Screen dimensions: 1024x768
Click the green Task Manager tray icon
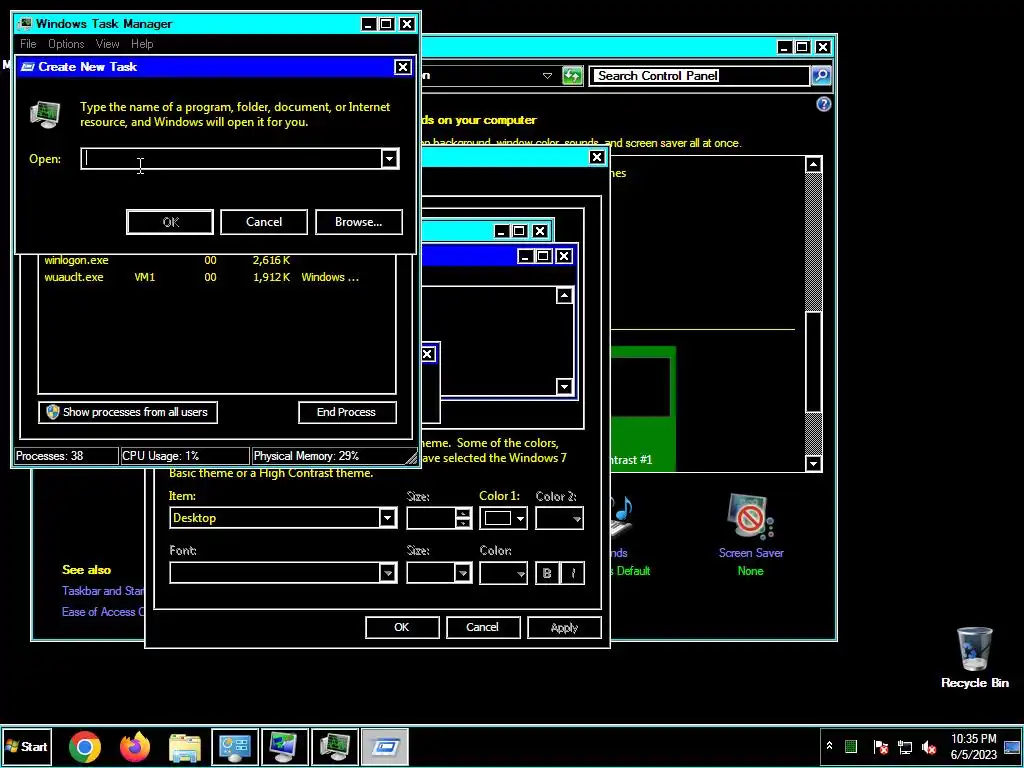pyautogui.click(x=851, y=746)
